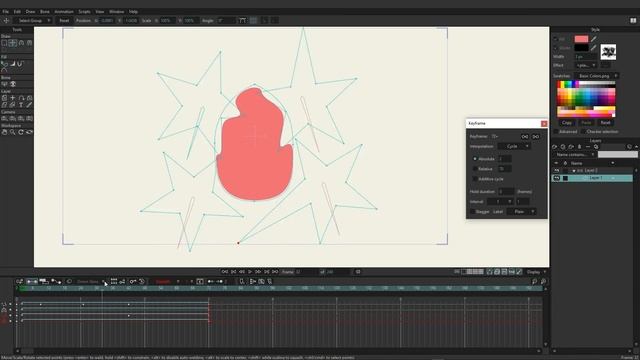The width and height of the screenshot is (640, 360).
Task: Toggle the Checker selection checkbox
Action: pos(583,132)
